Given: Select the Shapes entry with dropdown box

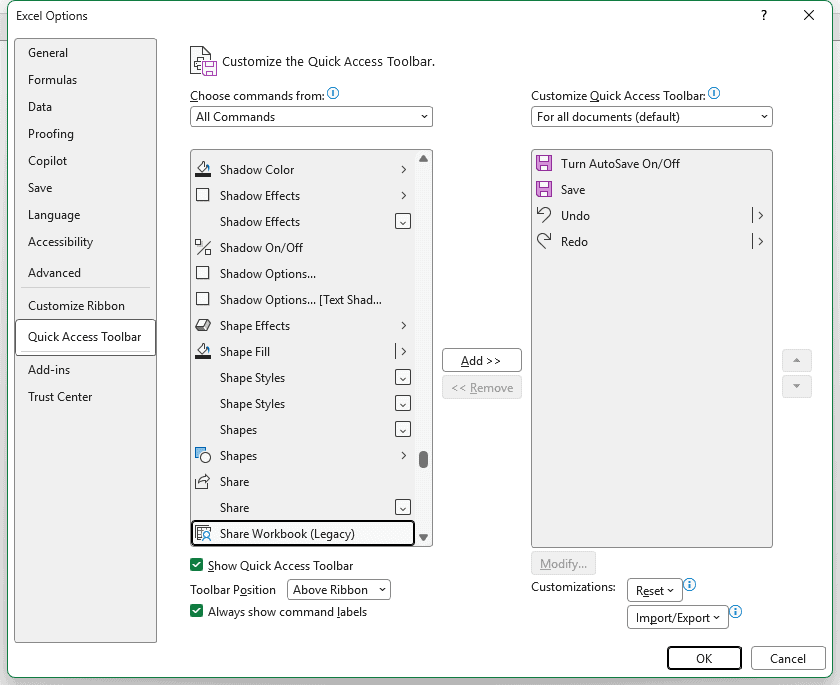Looking at the screenshot, I should pos(303,429).
